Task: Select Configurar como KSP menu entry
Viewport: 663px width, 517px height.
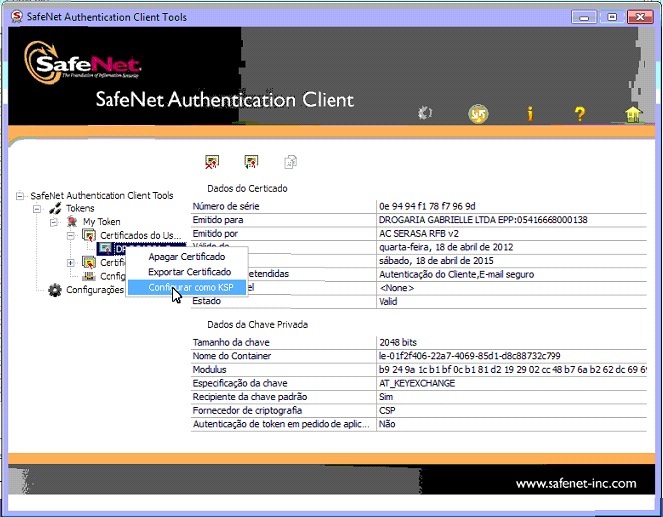Action: [189, 288]
